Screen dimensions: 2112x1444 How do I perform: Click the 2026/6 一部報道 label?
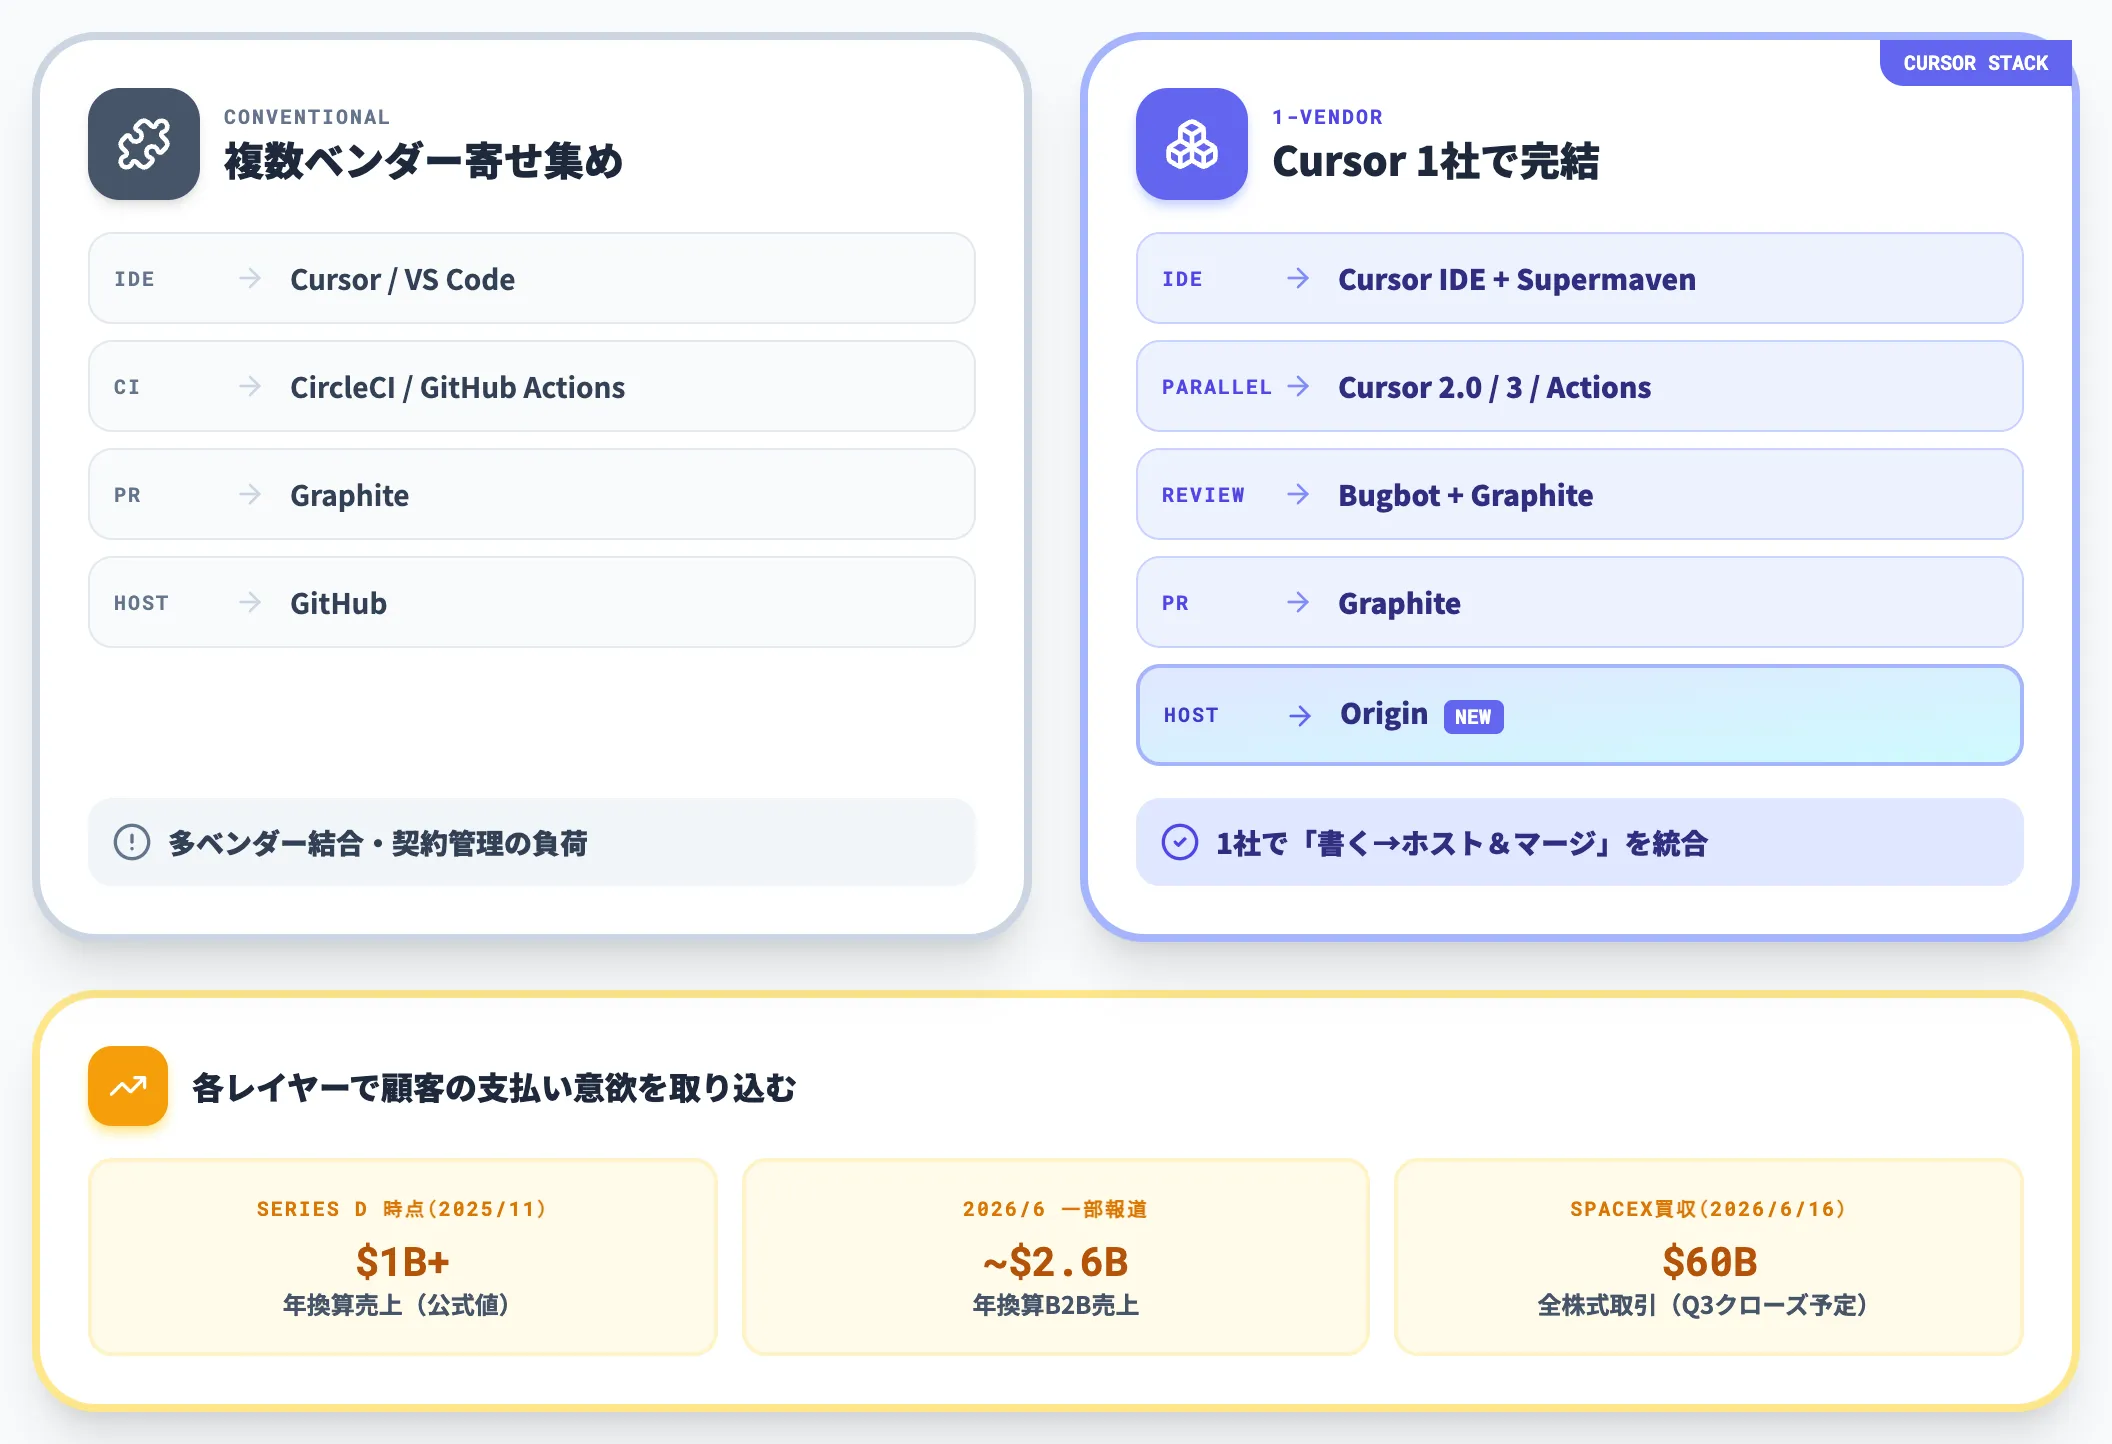(x=1055, y=1209)
